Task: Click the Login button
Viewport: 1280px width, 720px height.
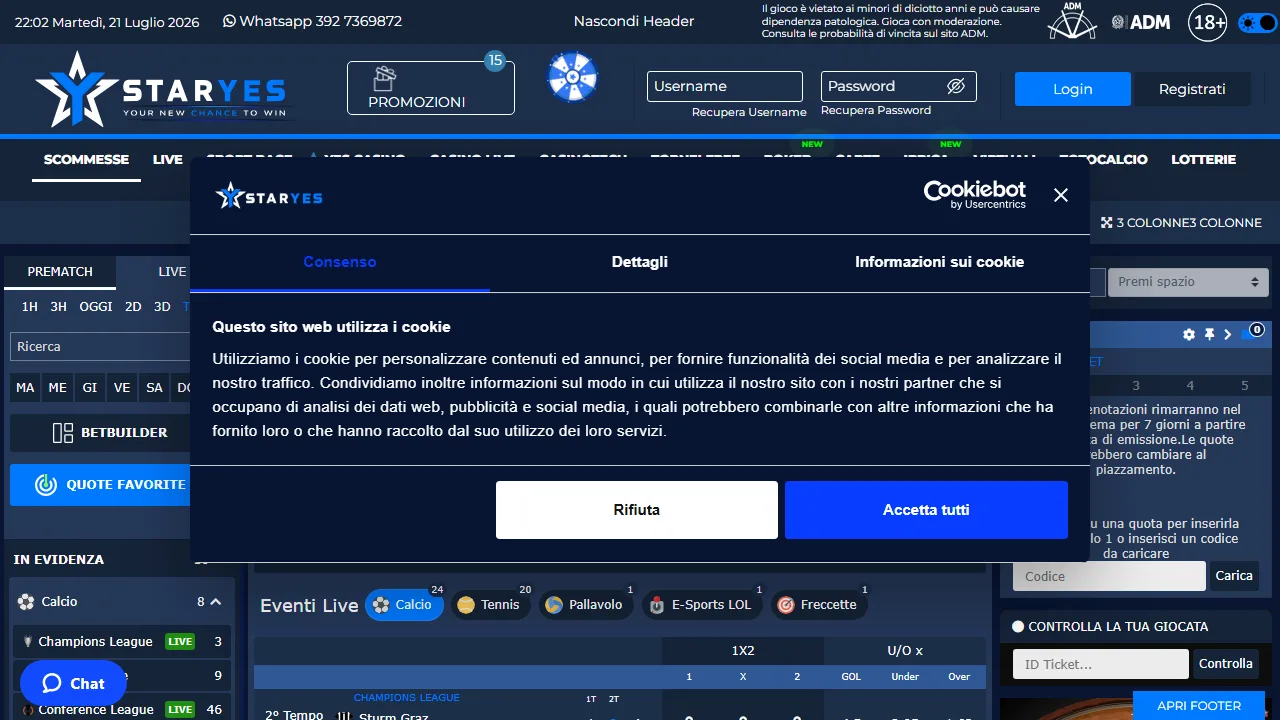Action: pyautogui.click(x=1073, y=89)
